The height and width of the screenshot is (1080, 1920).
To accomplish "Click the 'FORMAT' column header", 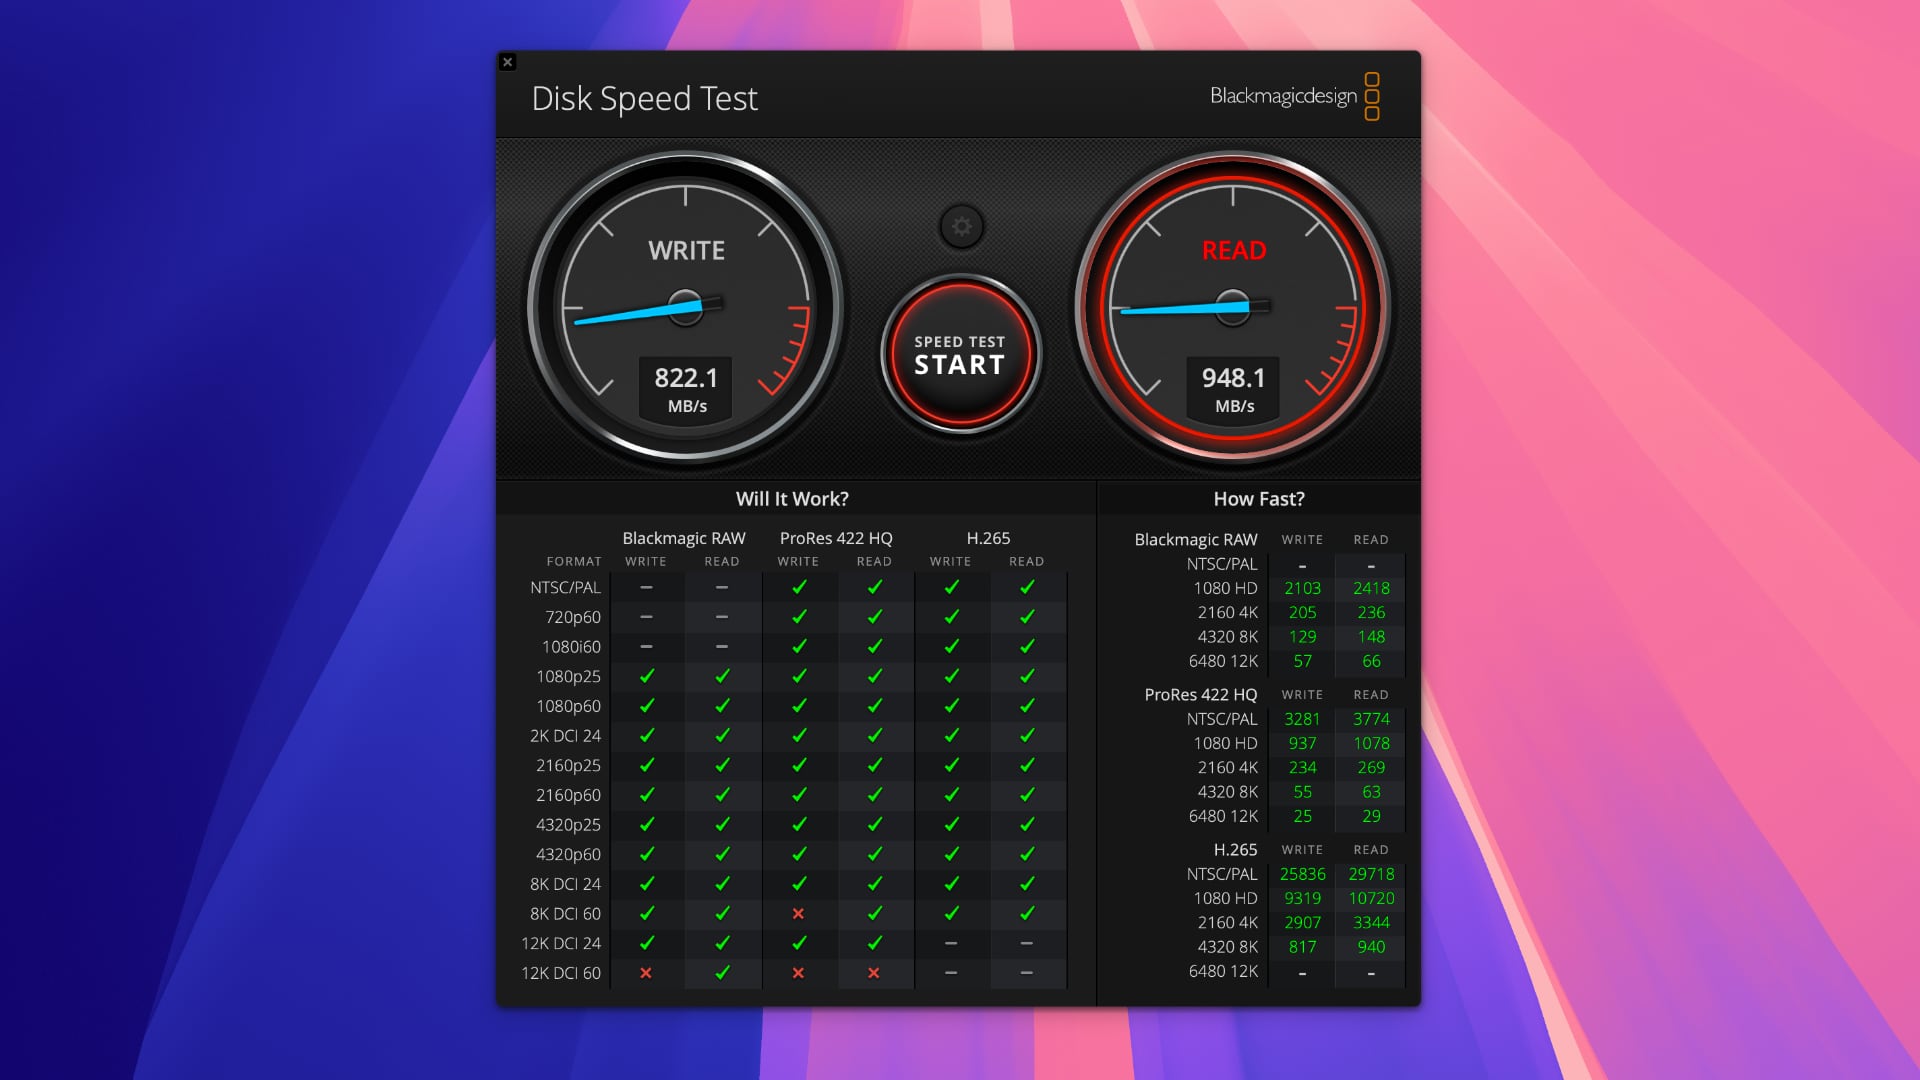I will (574, 562).
